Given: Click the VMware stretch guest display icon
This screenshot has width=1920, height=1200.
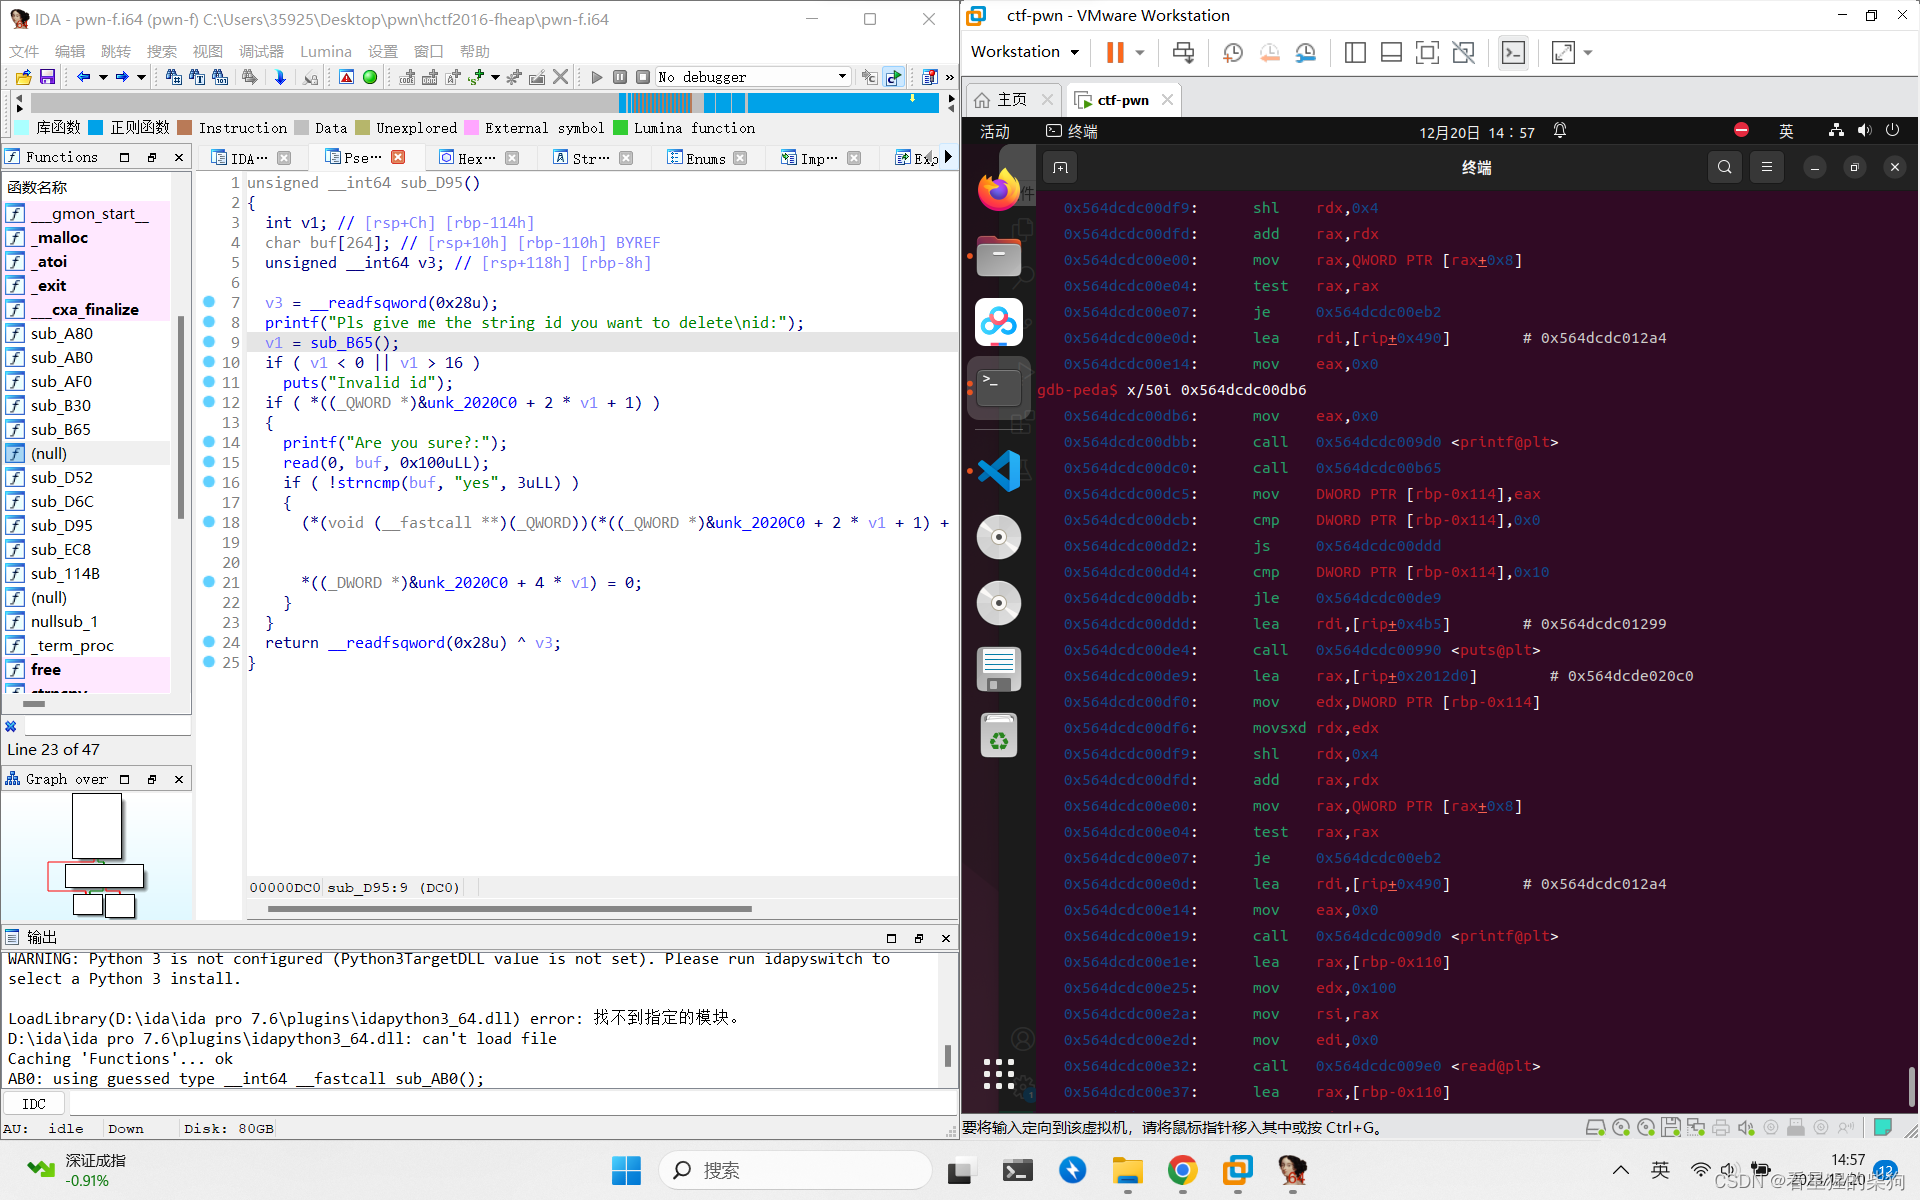Looking at the screenshot, I should 1562,52.
